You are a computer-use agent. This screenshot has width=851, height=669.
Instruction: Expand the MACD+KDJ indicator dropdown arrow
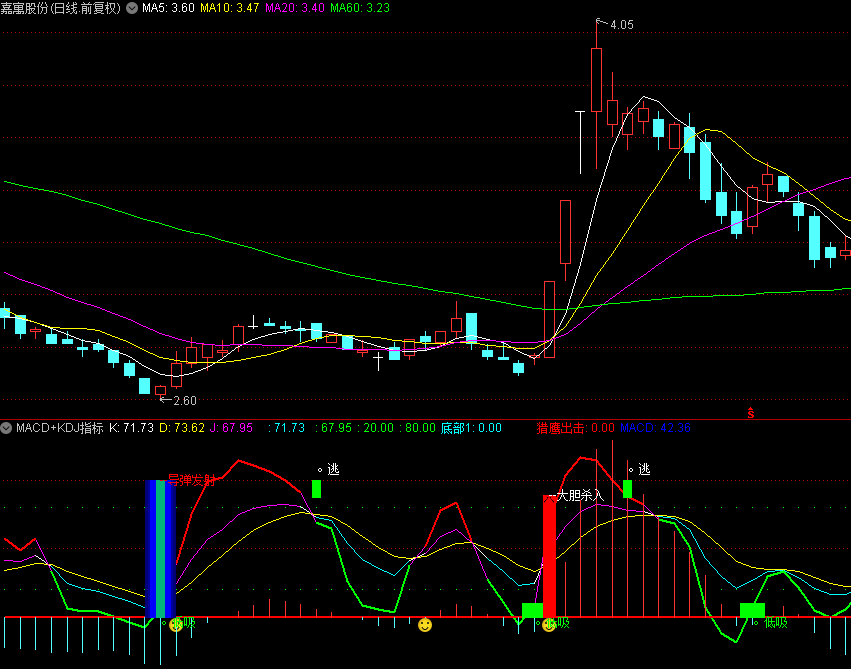(6, 428)
